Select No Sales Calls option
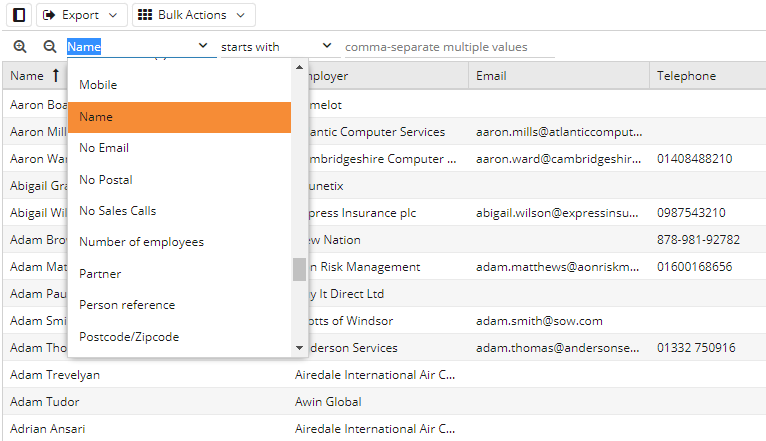Image resolution: width=766 pixels, height=441 pixels. point(117,211)
